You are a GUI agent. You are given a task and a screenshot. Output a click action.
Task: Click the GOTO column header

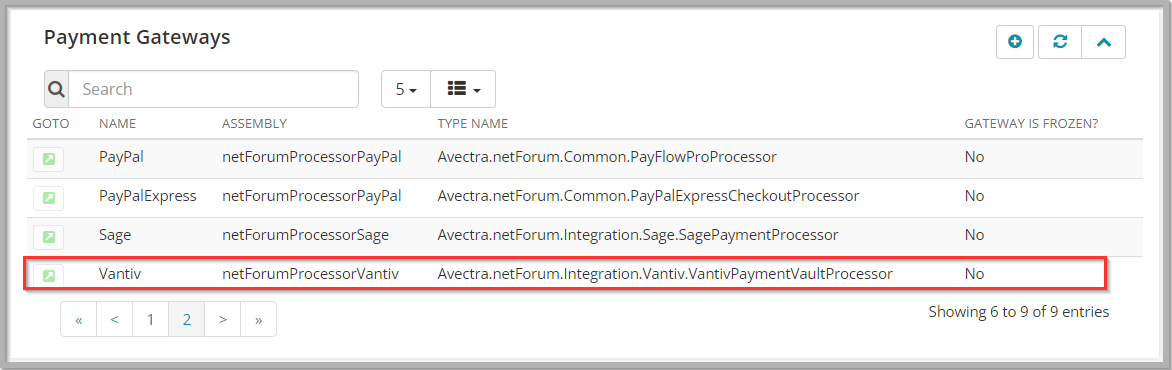point(51,124)
